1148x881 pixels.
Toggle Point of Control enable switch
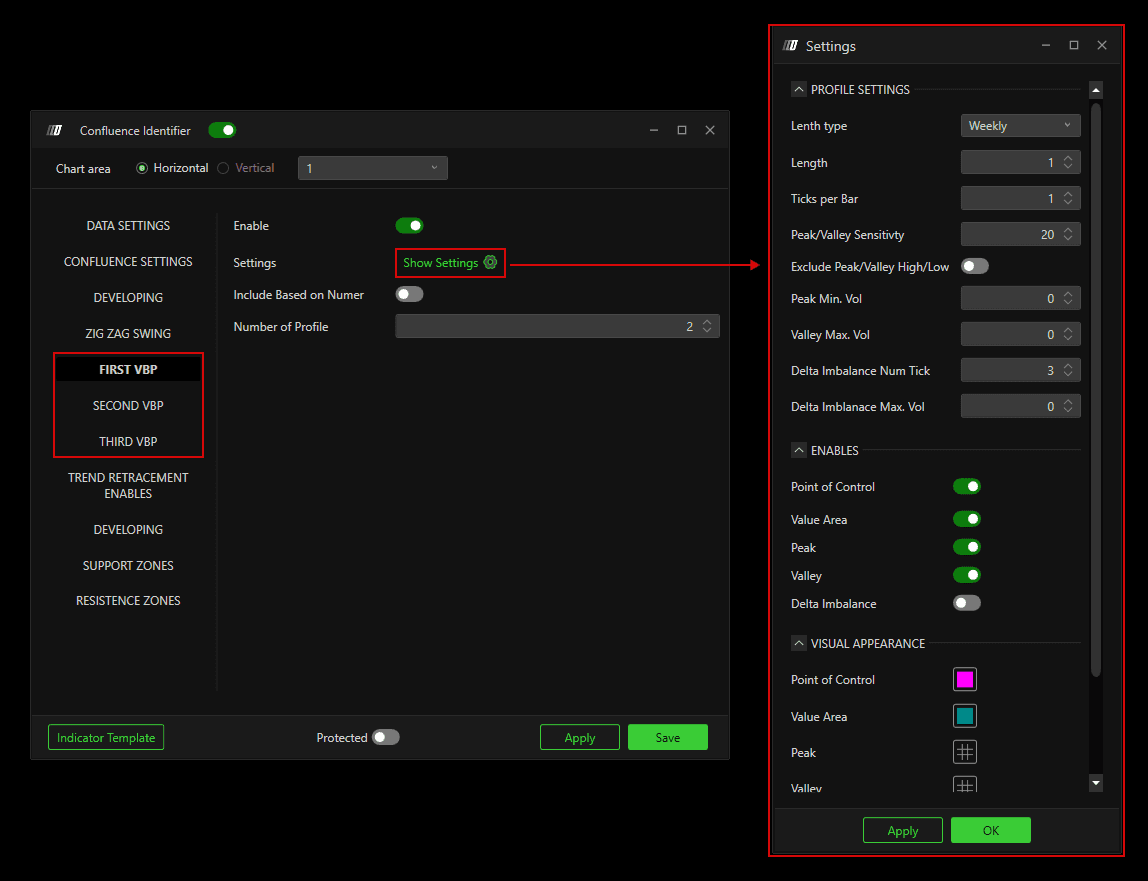[966, 486]
